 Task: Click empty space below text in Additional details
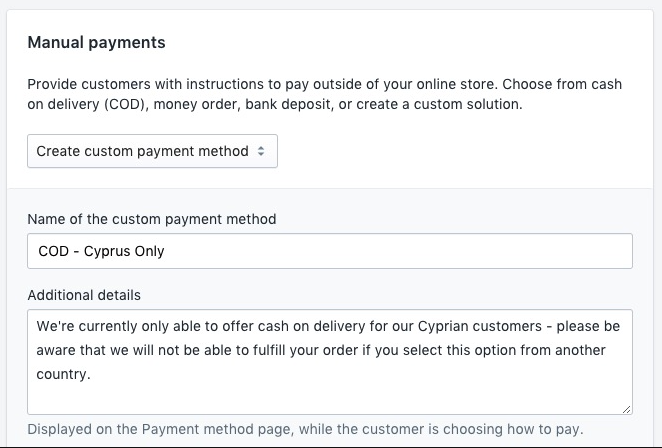[329, 397]
